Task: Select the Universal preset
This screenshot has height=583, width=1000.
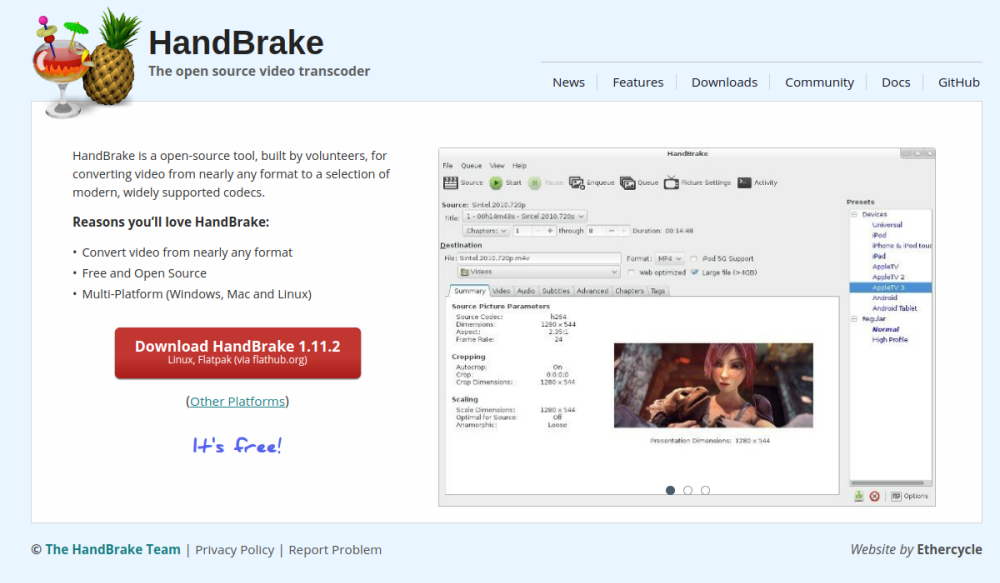Action: (887, 225)
